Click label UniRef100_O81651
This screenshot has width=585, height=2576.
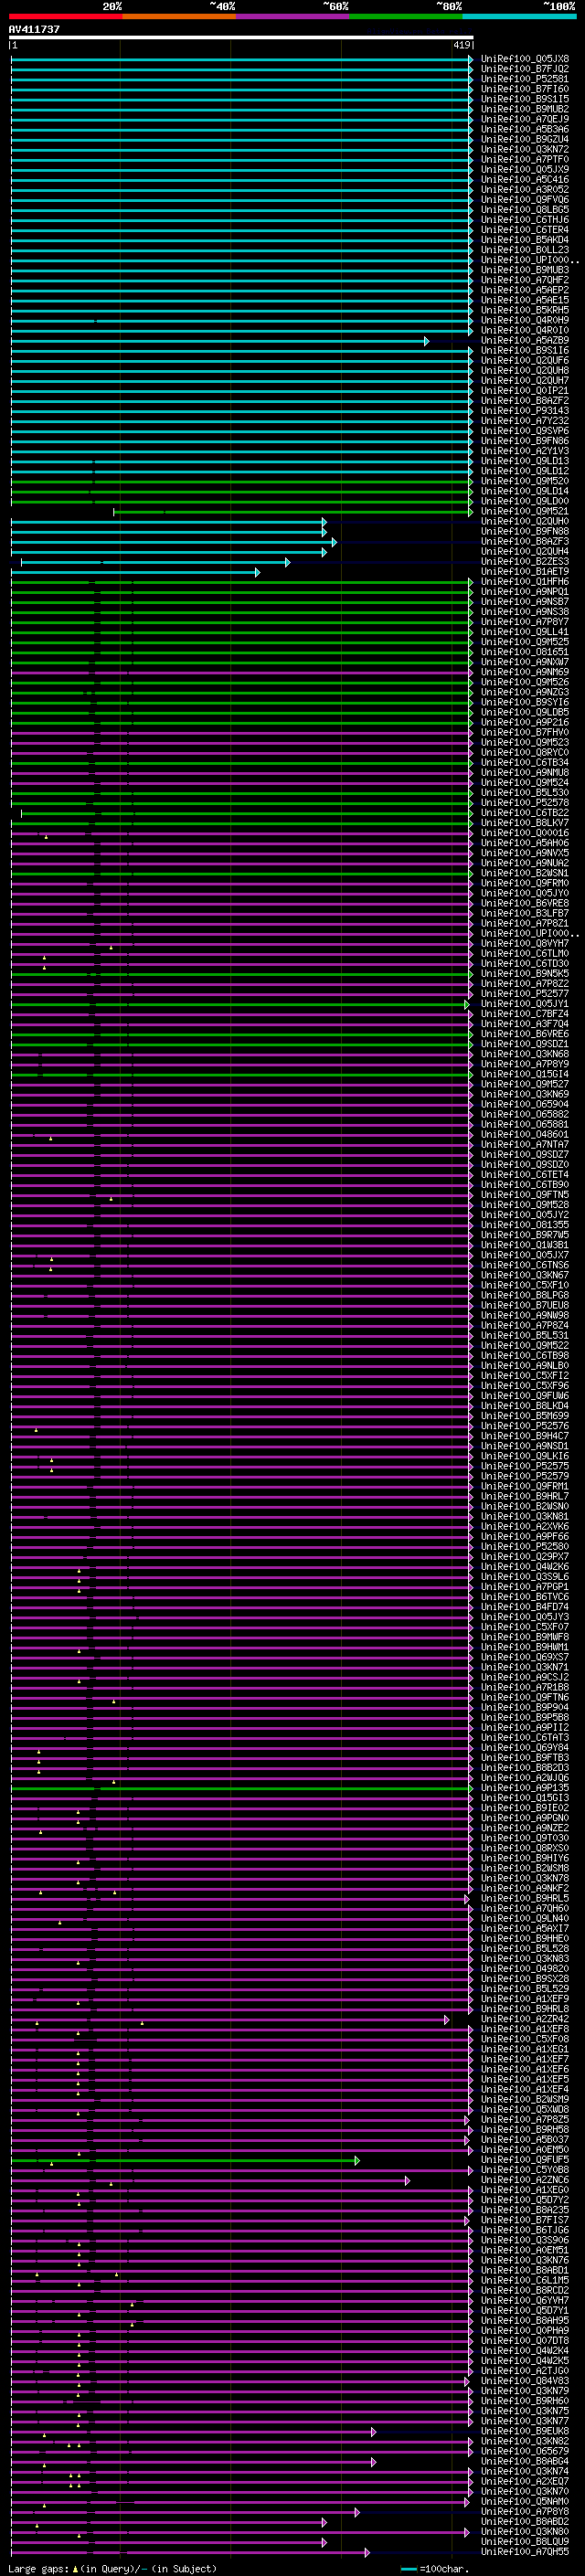click(525, 652)
